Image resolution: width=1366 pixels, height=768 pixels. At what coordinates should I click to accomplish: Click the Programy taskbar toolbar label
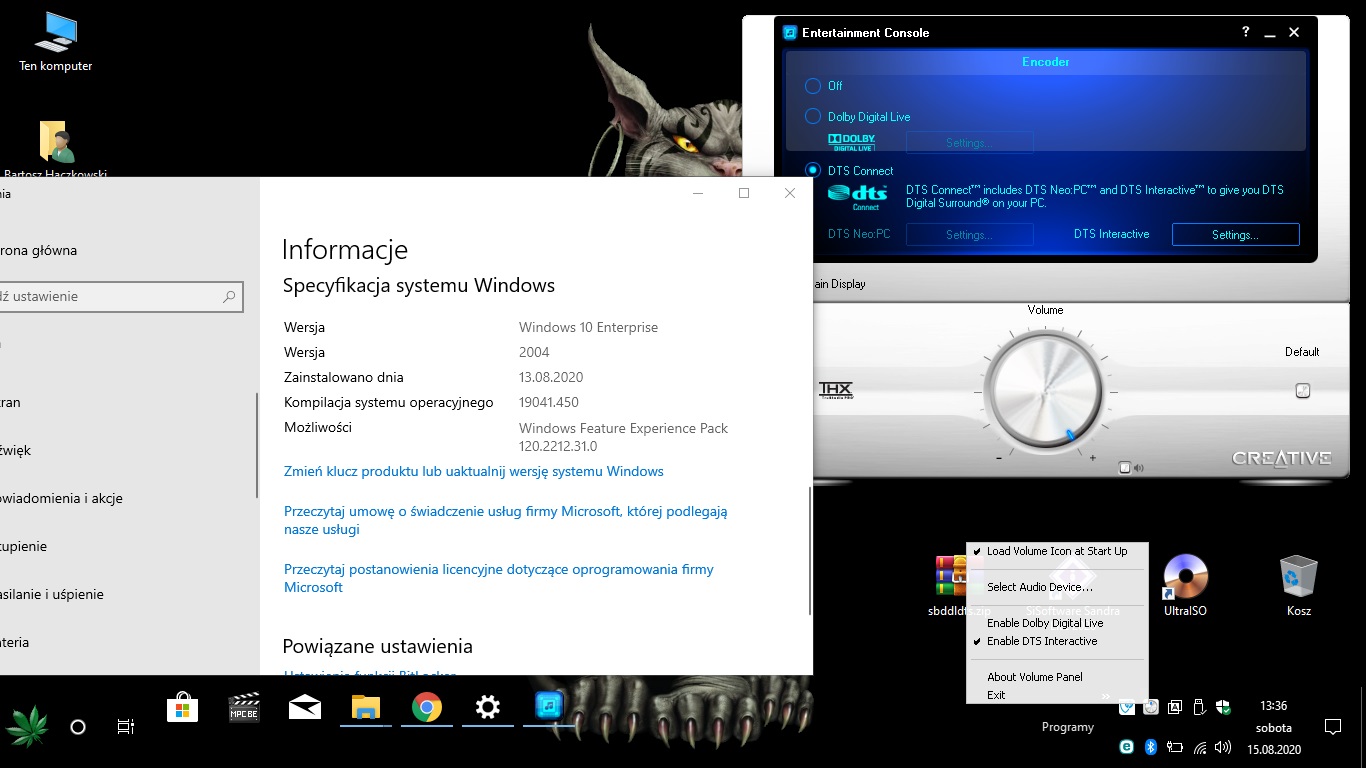pyautogui.click(x=1067, y=727)
